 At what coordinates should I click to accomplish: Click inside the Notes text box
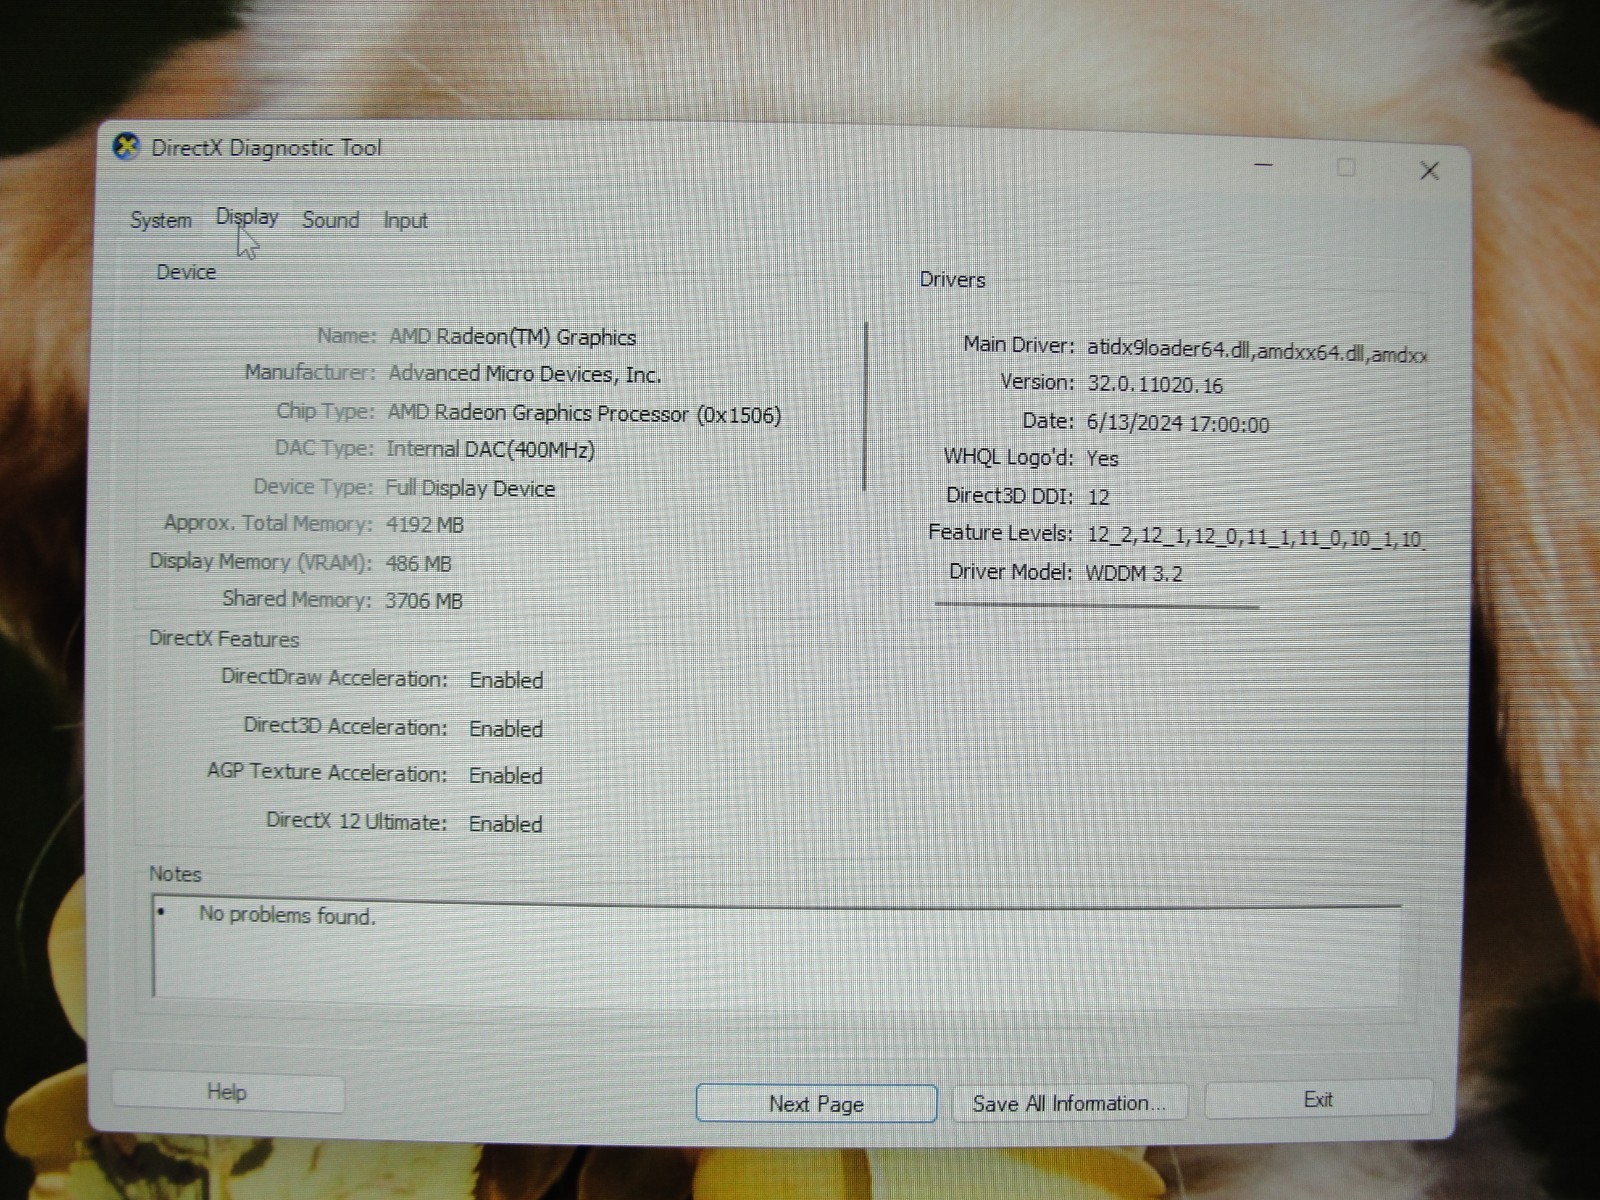(x=776, y=949)
